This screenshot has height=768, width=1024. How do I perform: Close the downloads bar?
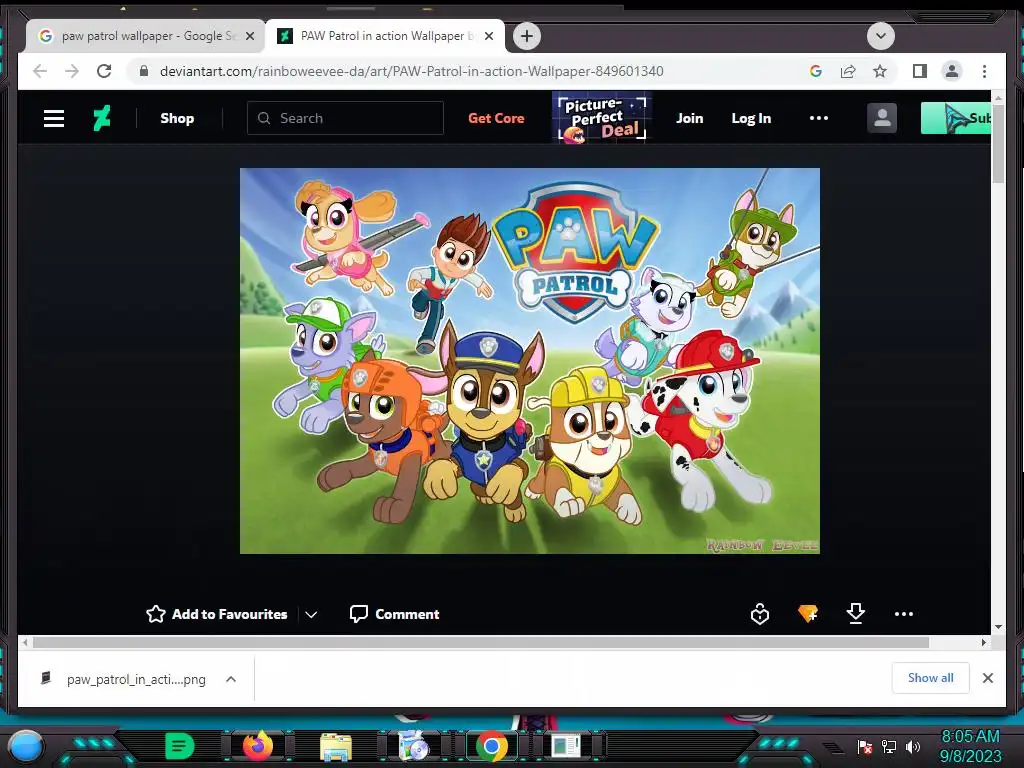pos(987,678)
